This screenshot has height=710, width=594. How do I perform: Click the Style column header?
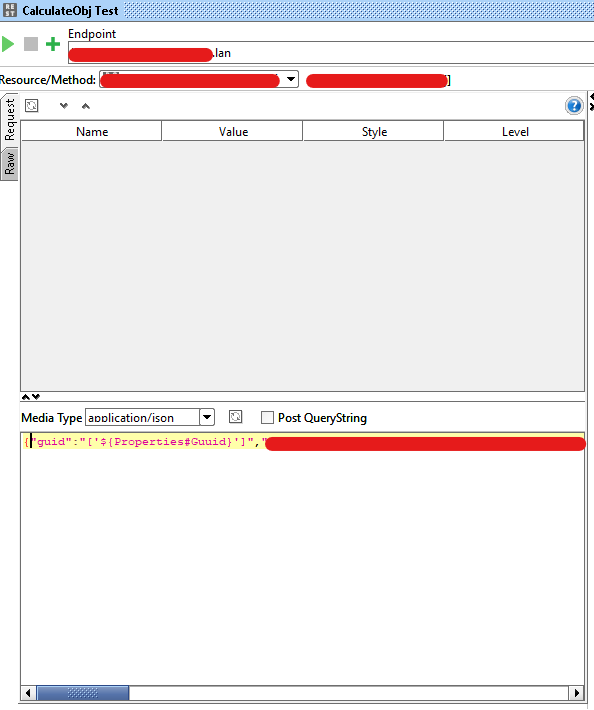tap(374, 131)
